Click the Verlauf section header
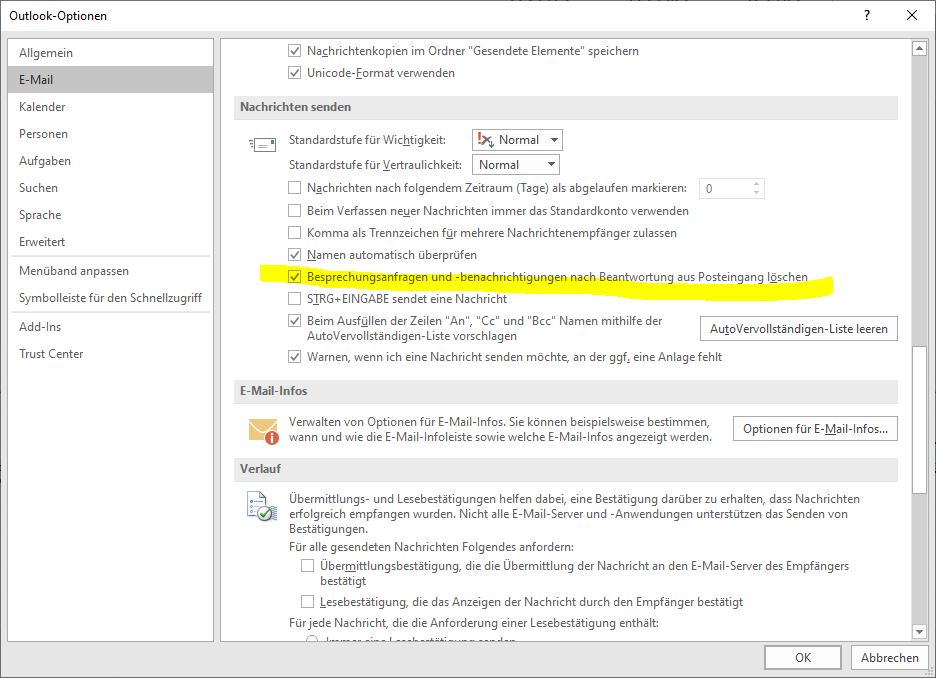 coord(566,469)
